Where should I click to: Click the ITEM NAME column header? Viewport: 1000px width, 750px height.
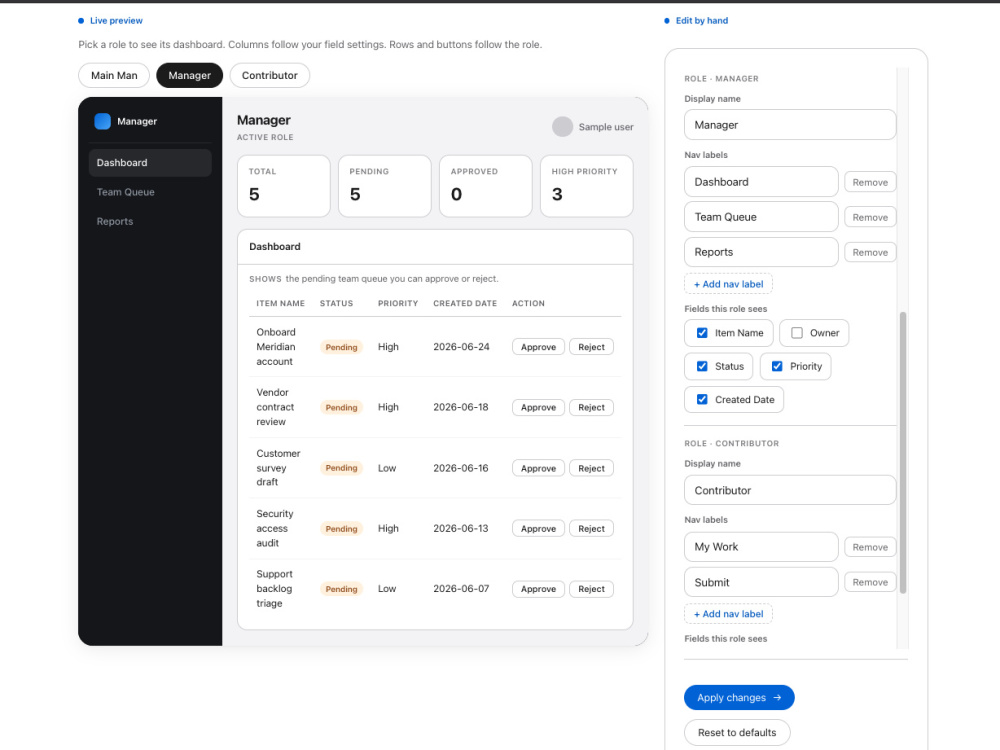[x=281, y=304]
